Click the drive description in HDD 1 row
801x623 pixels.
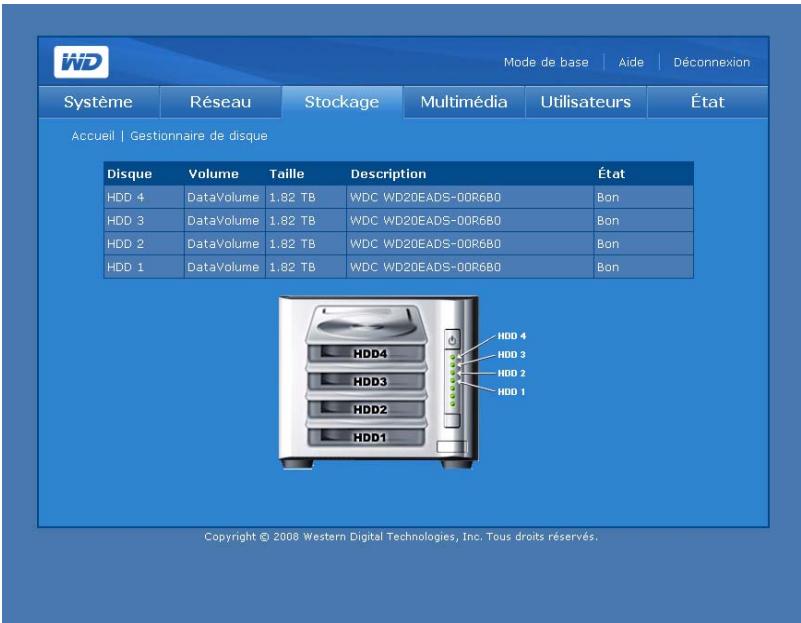click(426, 267)
